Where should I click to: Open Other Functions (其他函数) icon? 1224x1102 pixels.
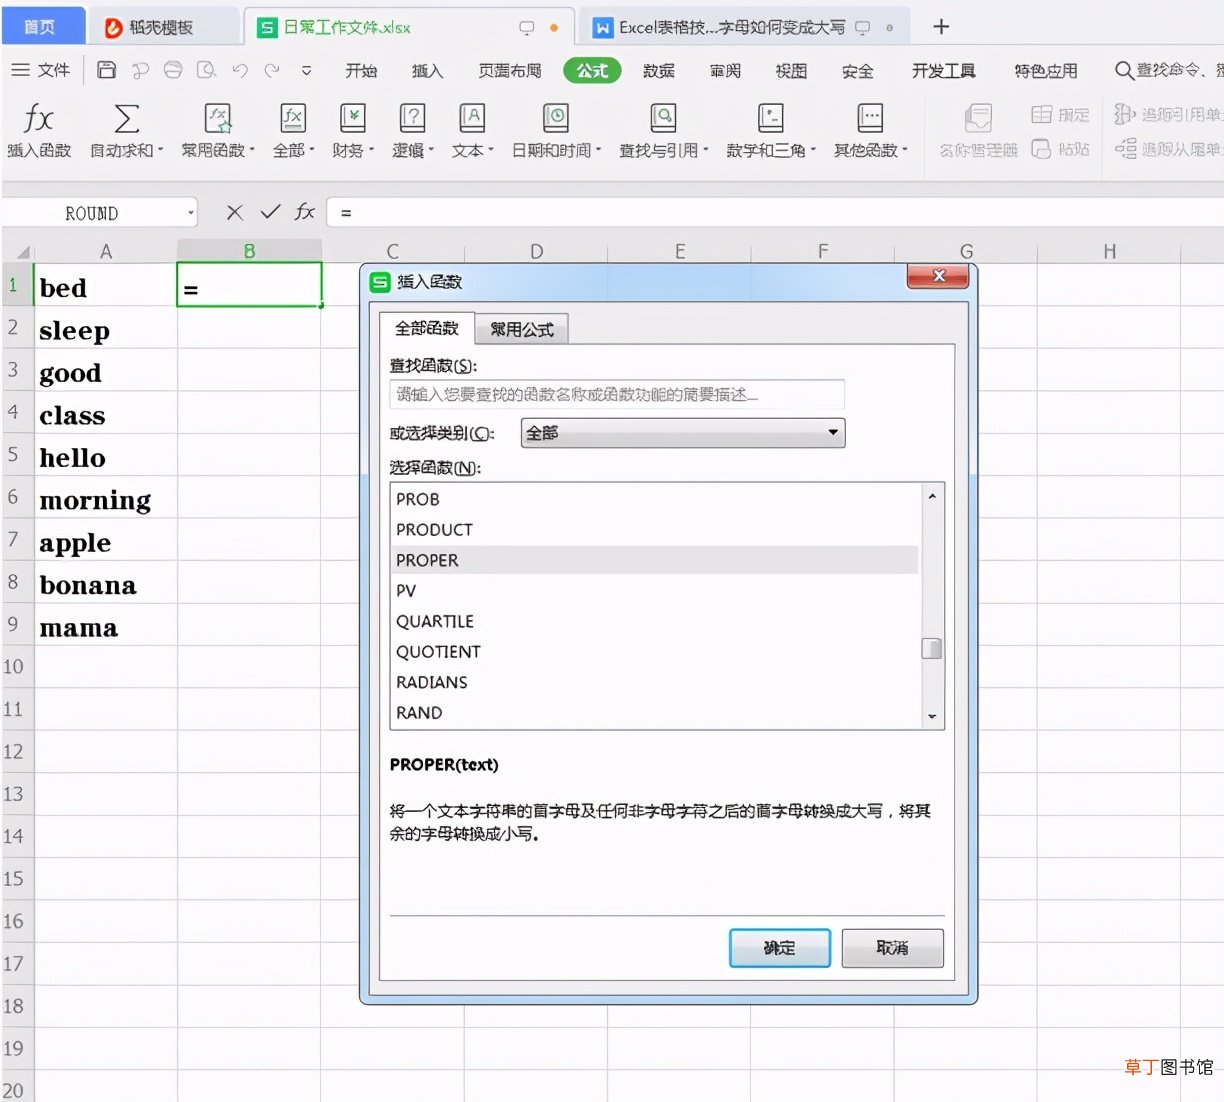870,118
